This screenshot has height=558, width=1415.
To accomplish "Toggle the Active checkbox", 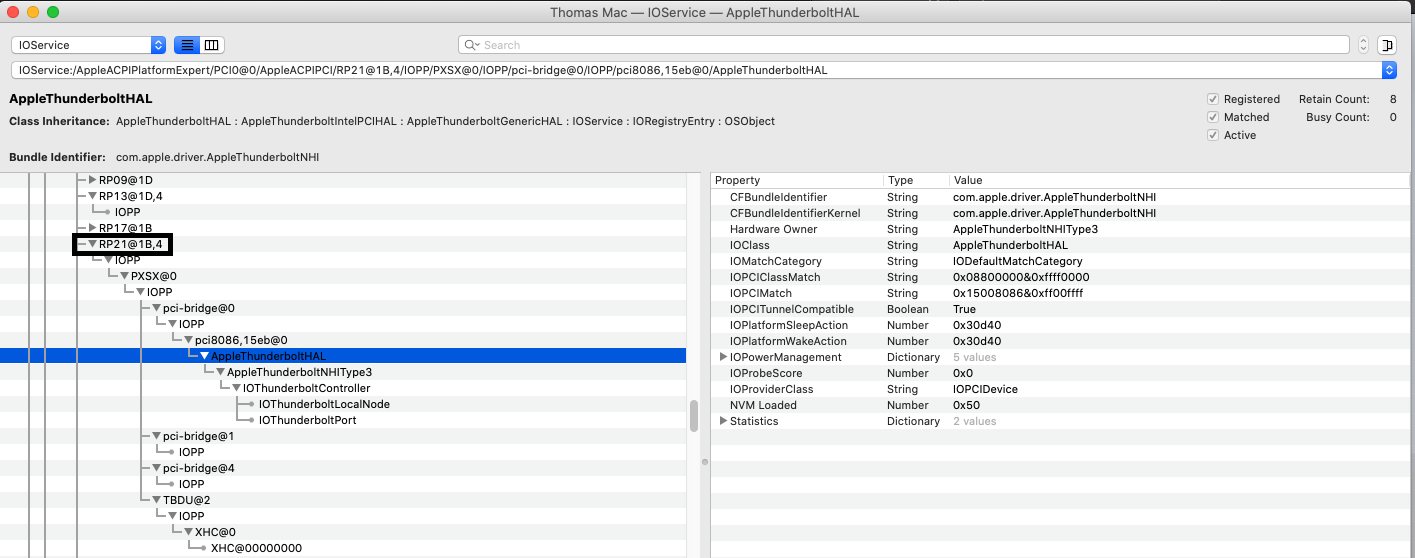I will point(1213,135).
